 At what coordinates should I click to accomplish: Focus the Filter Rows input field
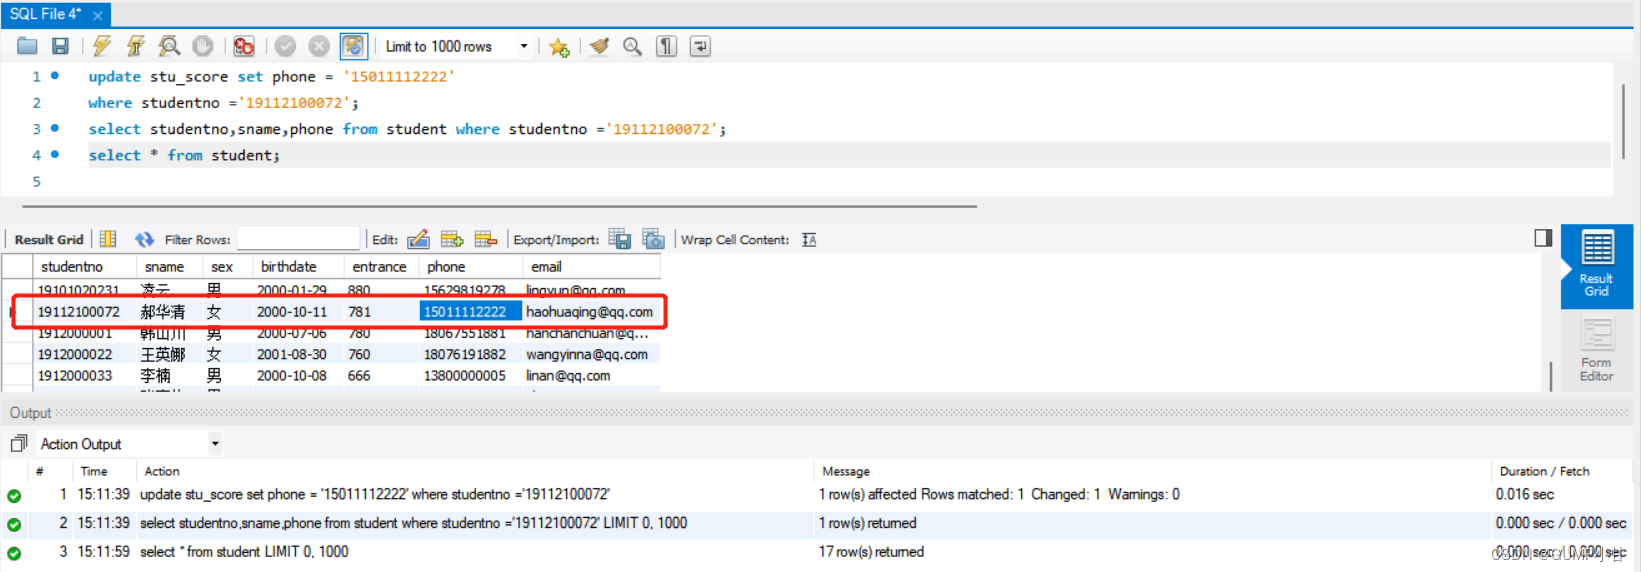coord(298,238)
